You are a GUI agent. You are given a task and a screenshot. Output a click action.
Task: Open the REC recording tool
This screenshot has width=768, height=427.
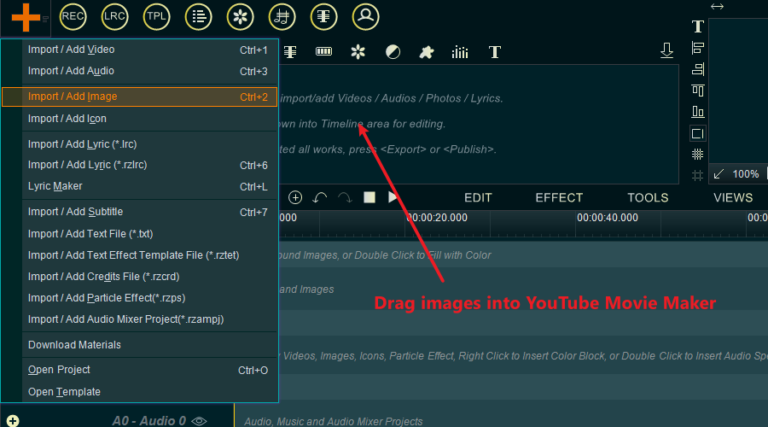(x=72, y=17)
